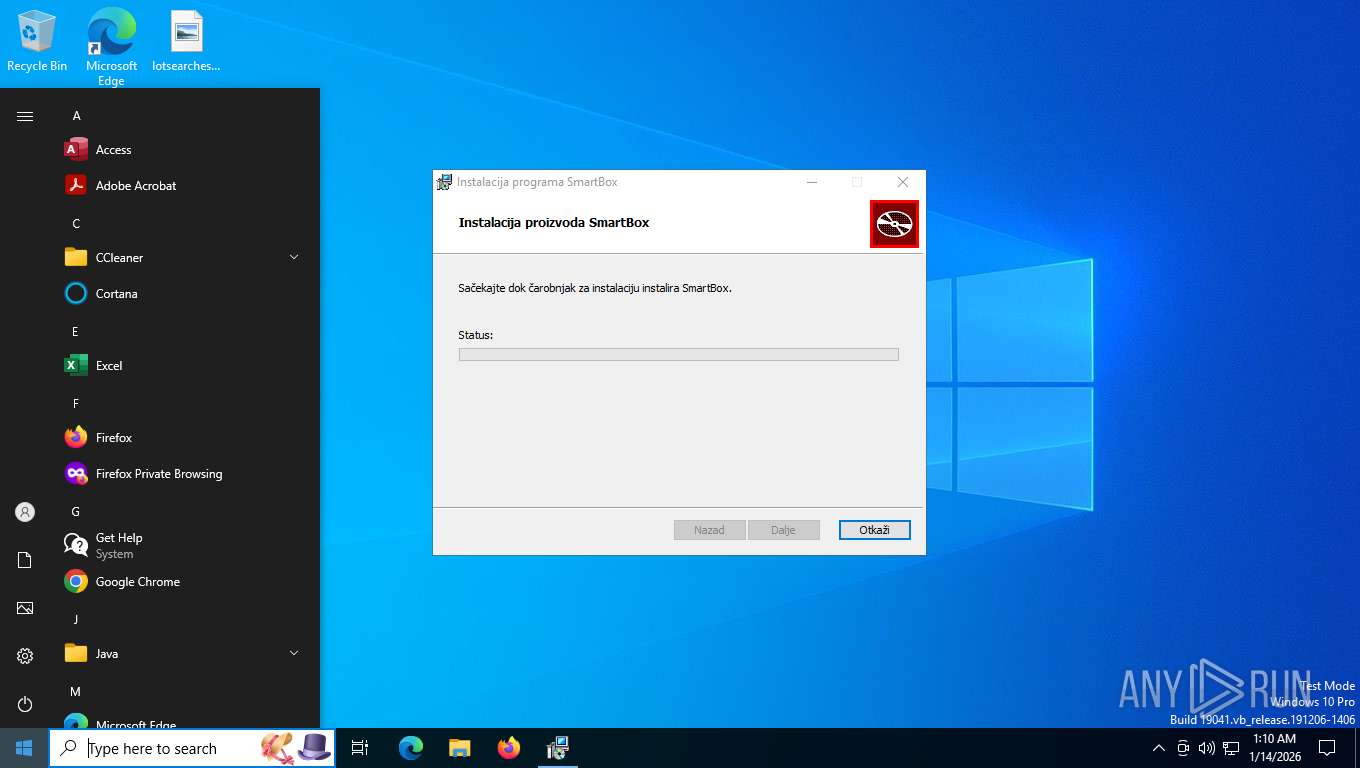Click the letter J section header
Image resolution: width=1360 pixels, height=768 pixels.
[x=76, y=620]
